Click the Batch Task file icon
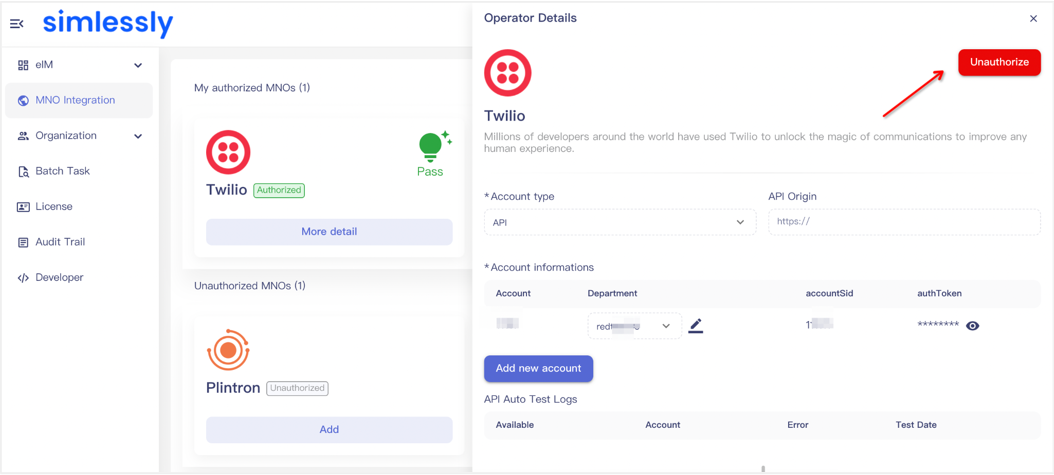The image size is (1054, 475). pyautogui.click(x=23, y=171)
